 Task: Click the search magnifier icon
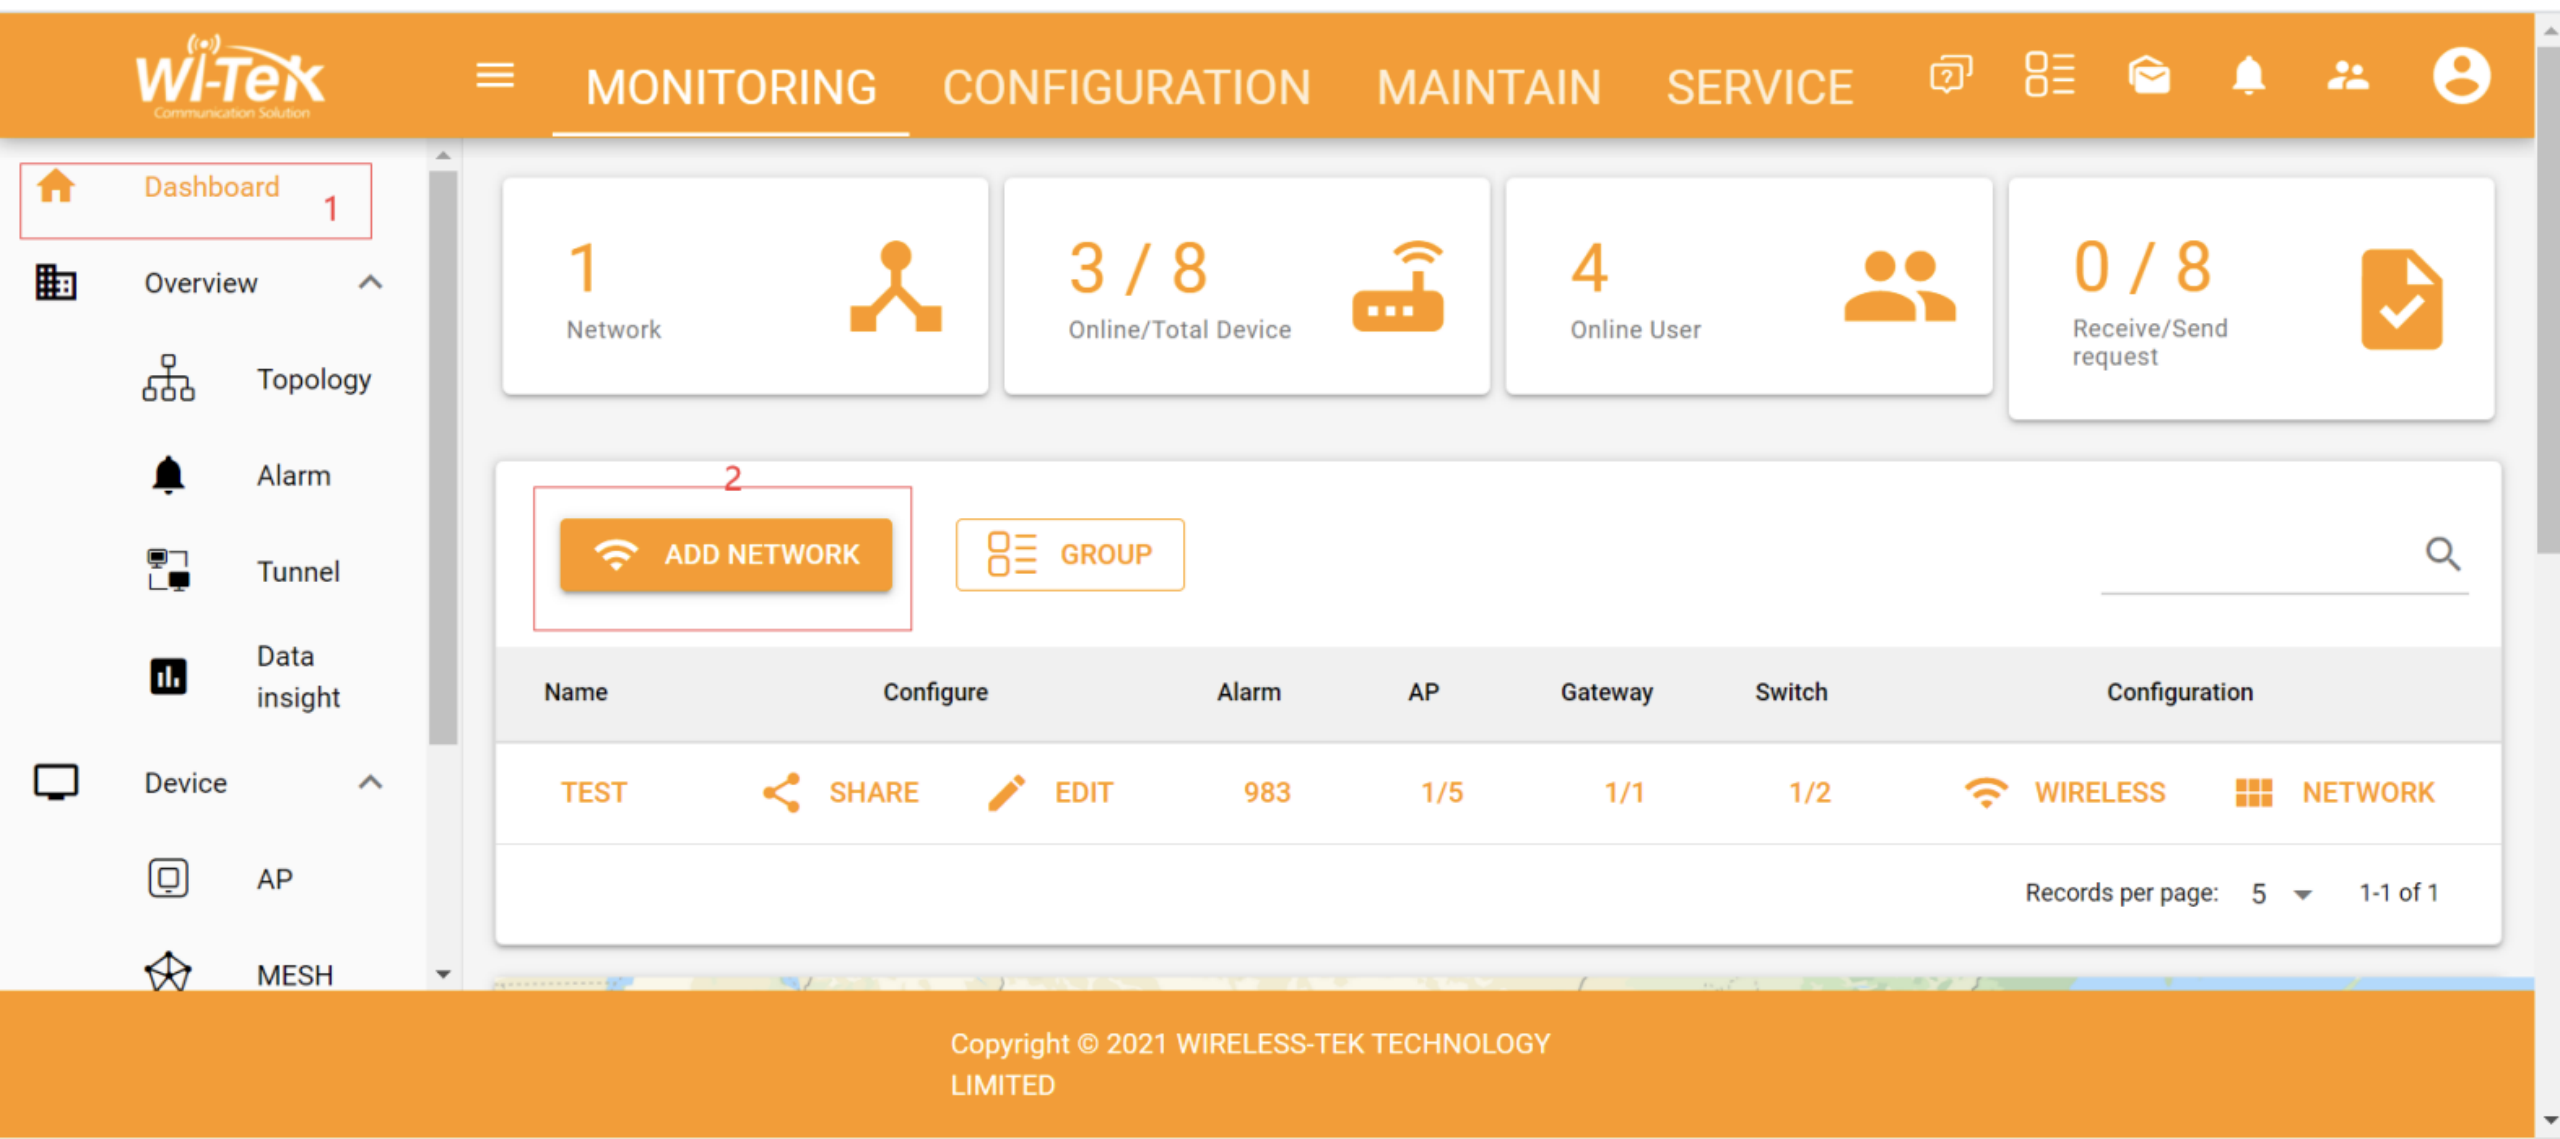(x=2443, y=553)
